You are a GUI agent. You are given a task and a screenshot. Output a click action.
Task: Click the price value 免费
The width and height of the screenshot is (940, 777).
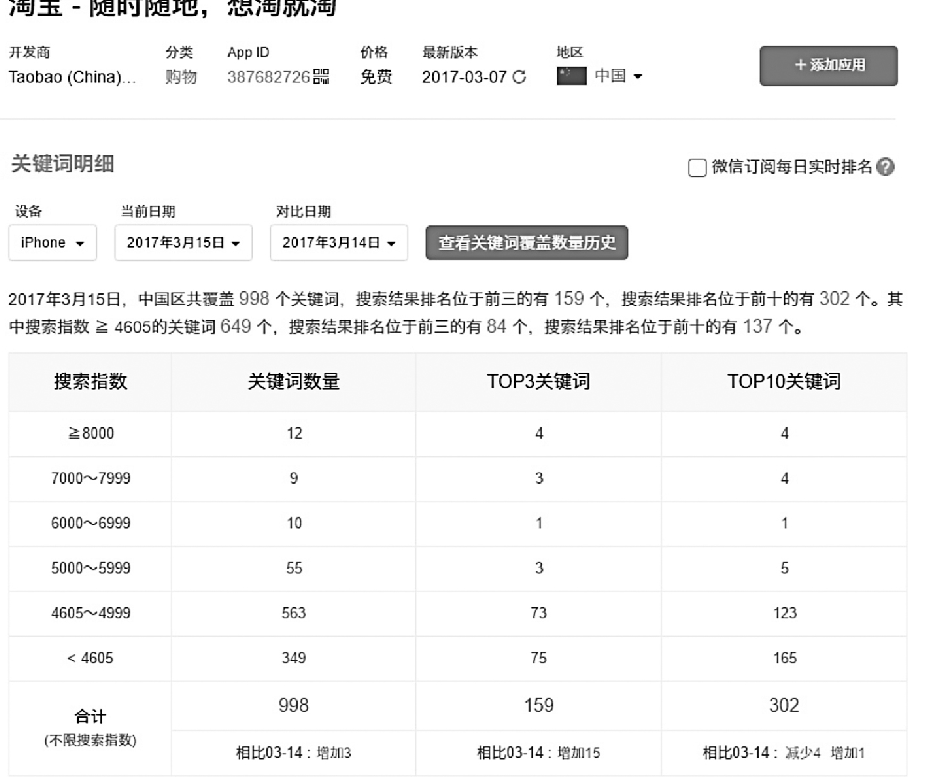[x=376, y=77]
